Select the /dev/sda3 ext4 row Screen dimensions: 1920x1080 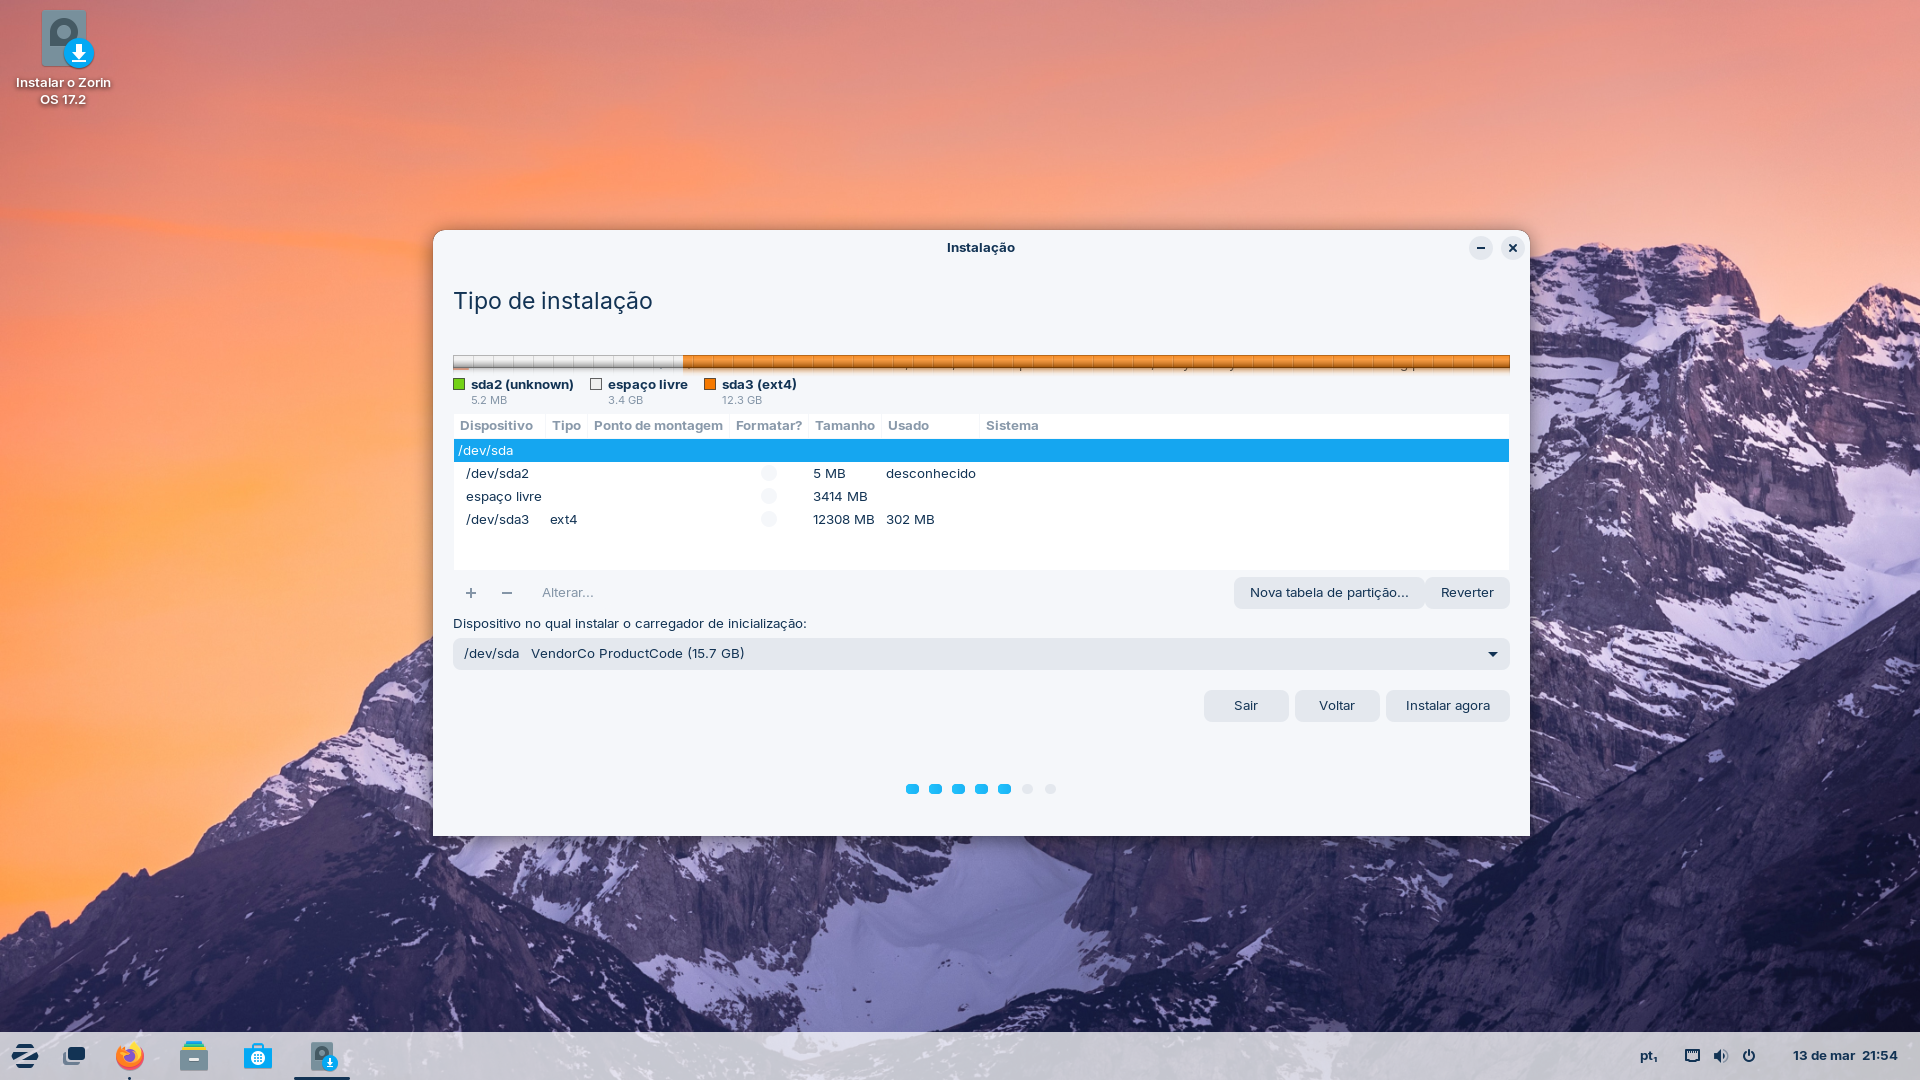tap(981, 520)
